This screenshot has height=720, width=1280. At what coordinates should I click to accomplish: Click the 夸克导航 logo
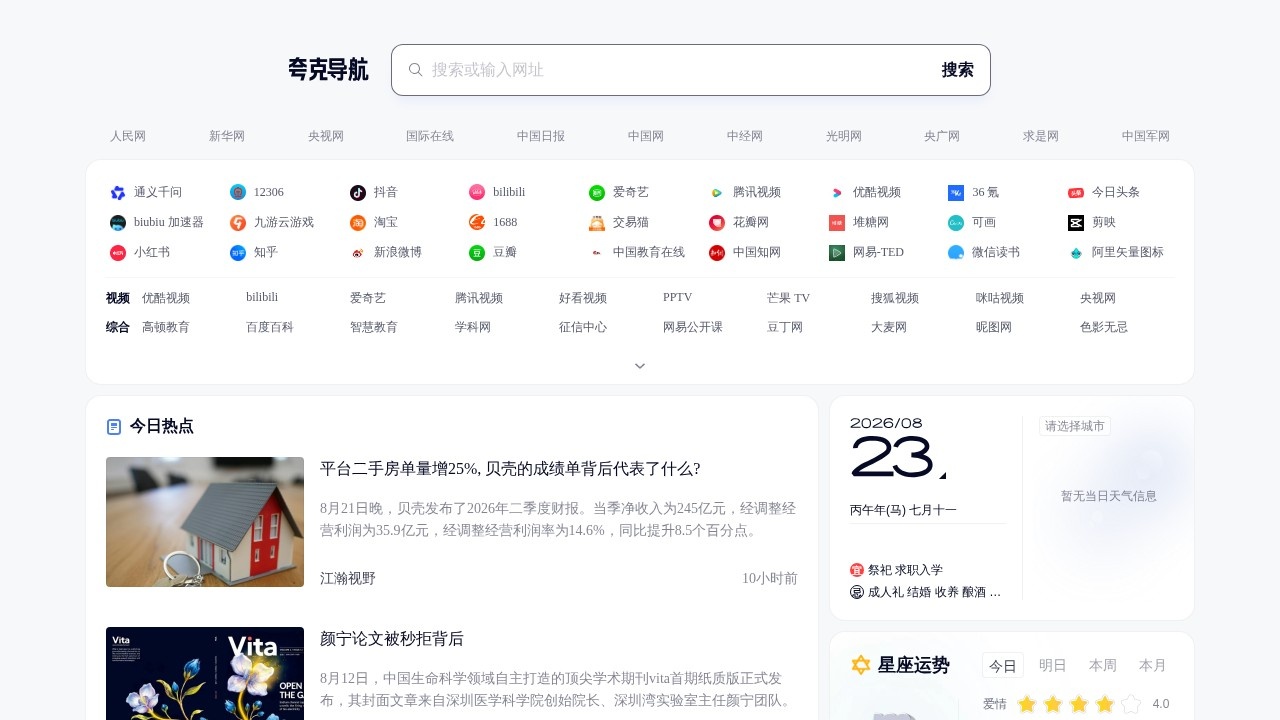click(328, 70)
